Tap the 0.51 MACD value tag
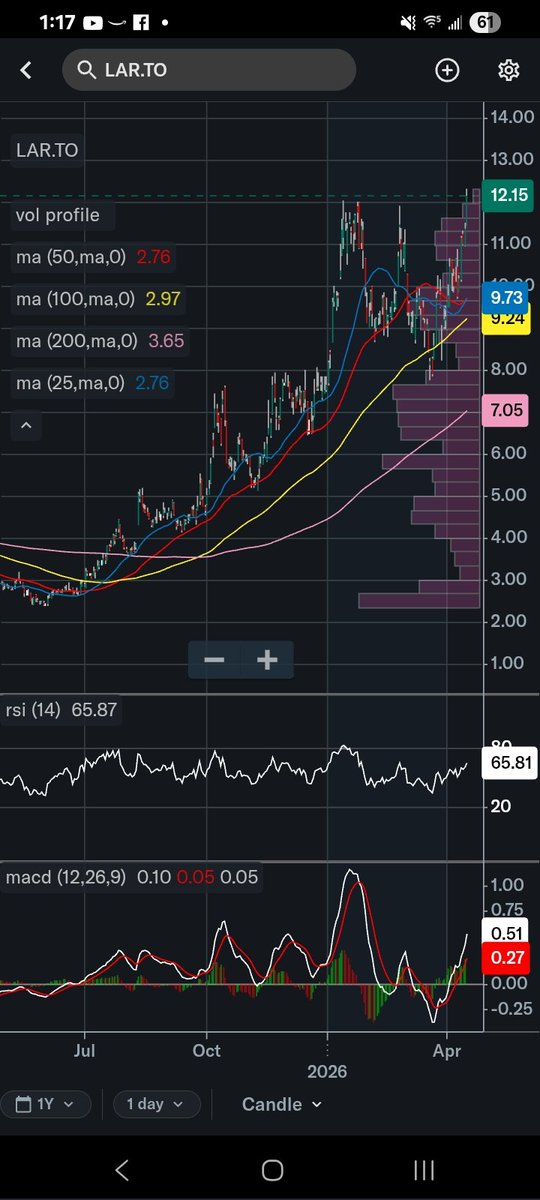The width and height of the screenshot is (540, 1200). 508,933
